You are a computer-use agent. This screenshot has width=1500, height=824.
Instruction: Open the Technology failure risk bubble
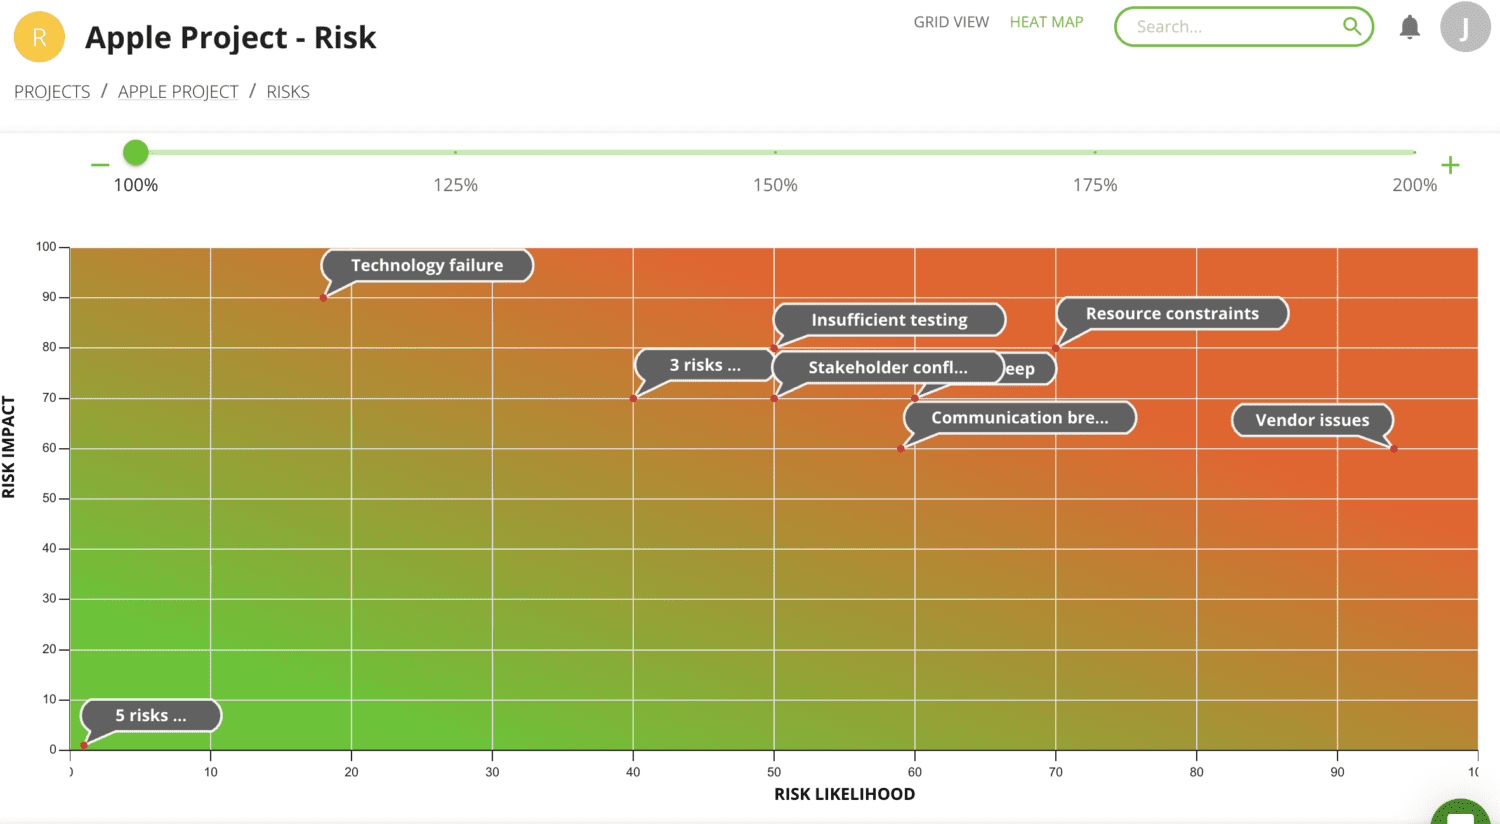click(427, 265)
